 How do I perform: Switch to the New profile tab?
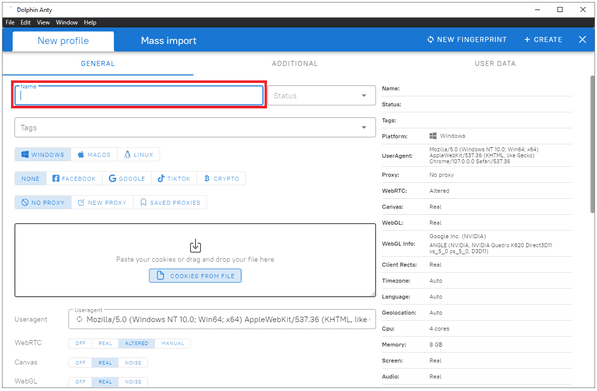coord(63,41)
